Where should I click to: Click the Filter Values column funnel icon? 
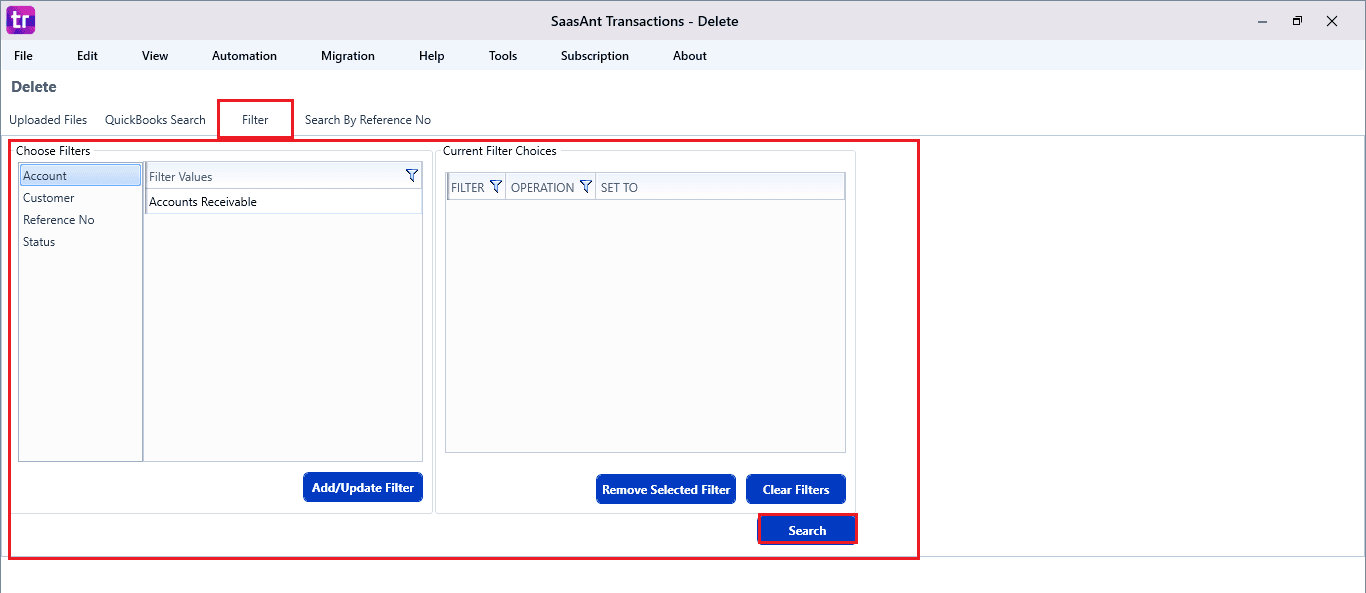[x=411, y=176]
